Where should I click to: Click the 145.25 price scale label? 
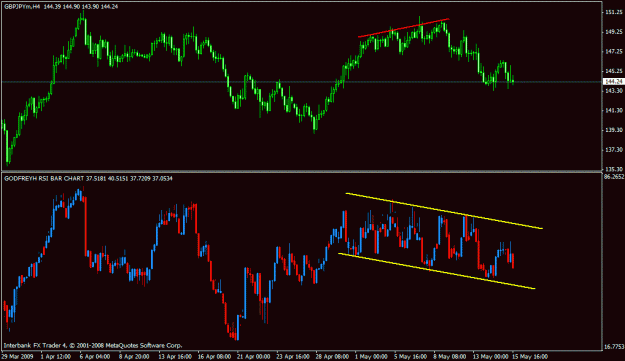[x=614, y=71]
